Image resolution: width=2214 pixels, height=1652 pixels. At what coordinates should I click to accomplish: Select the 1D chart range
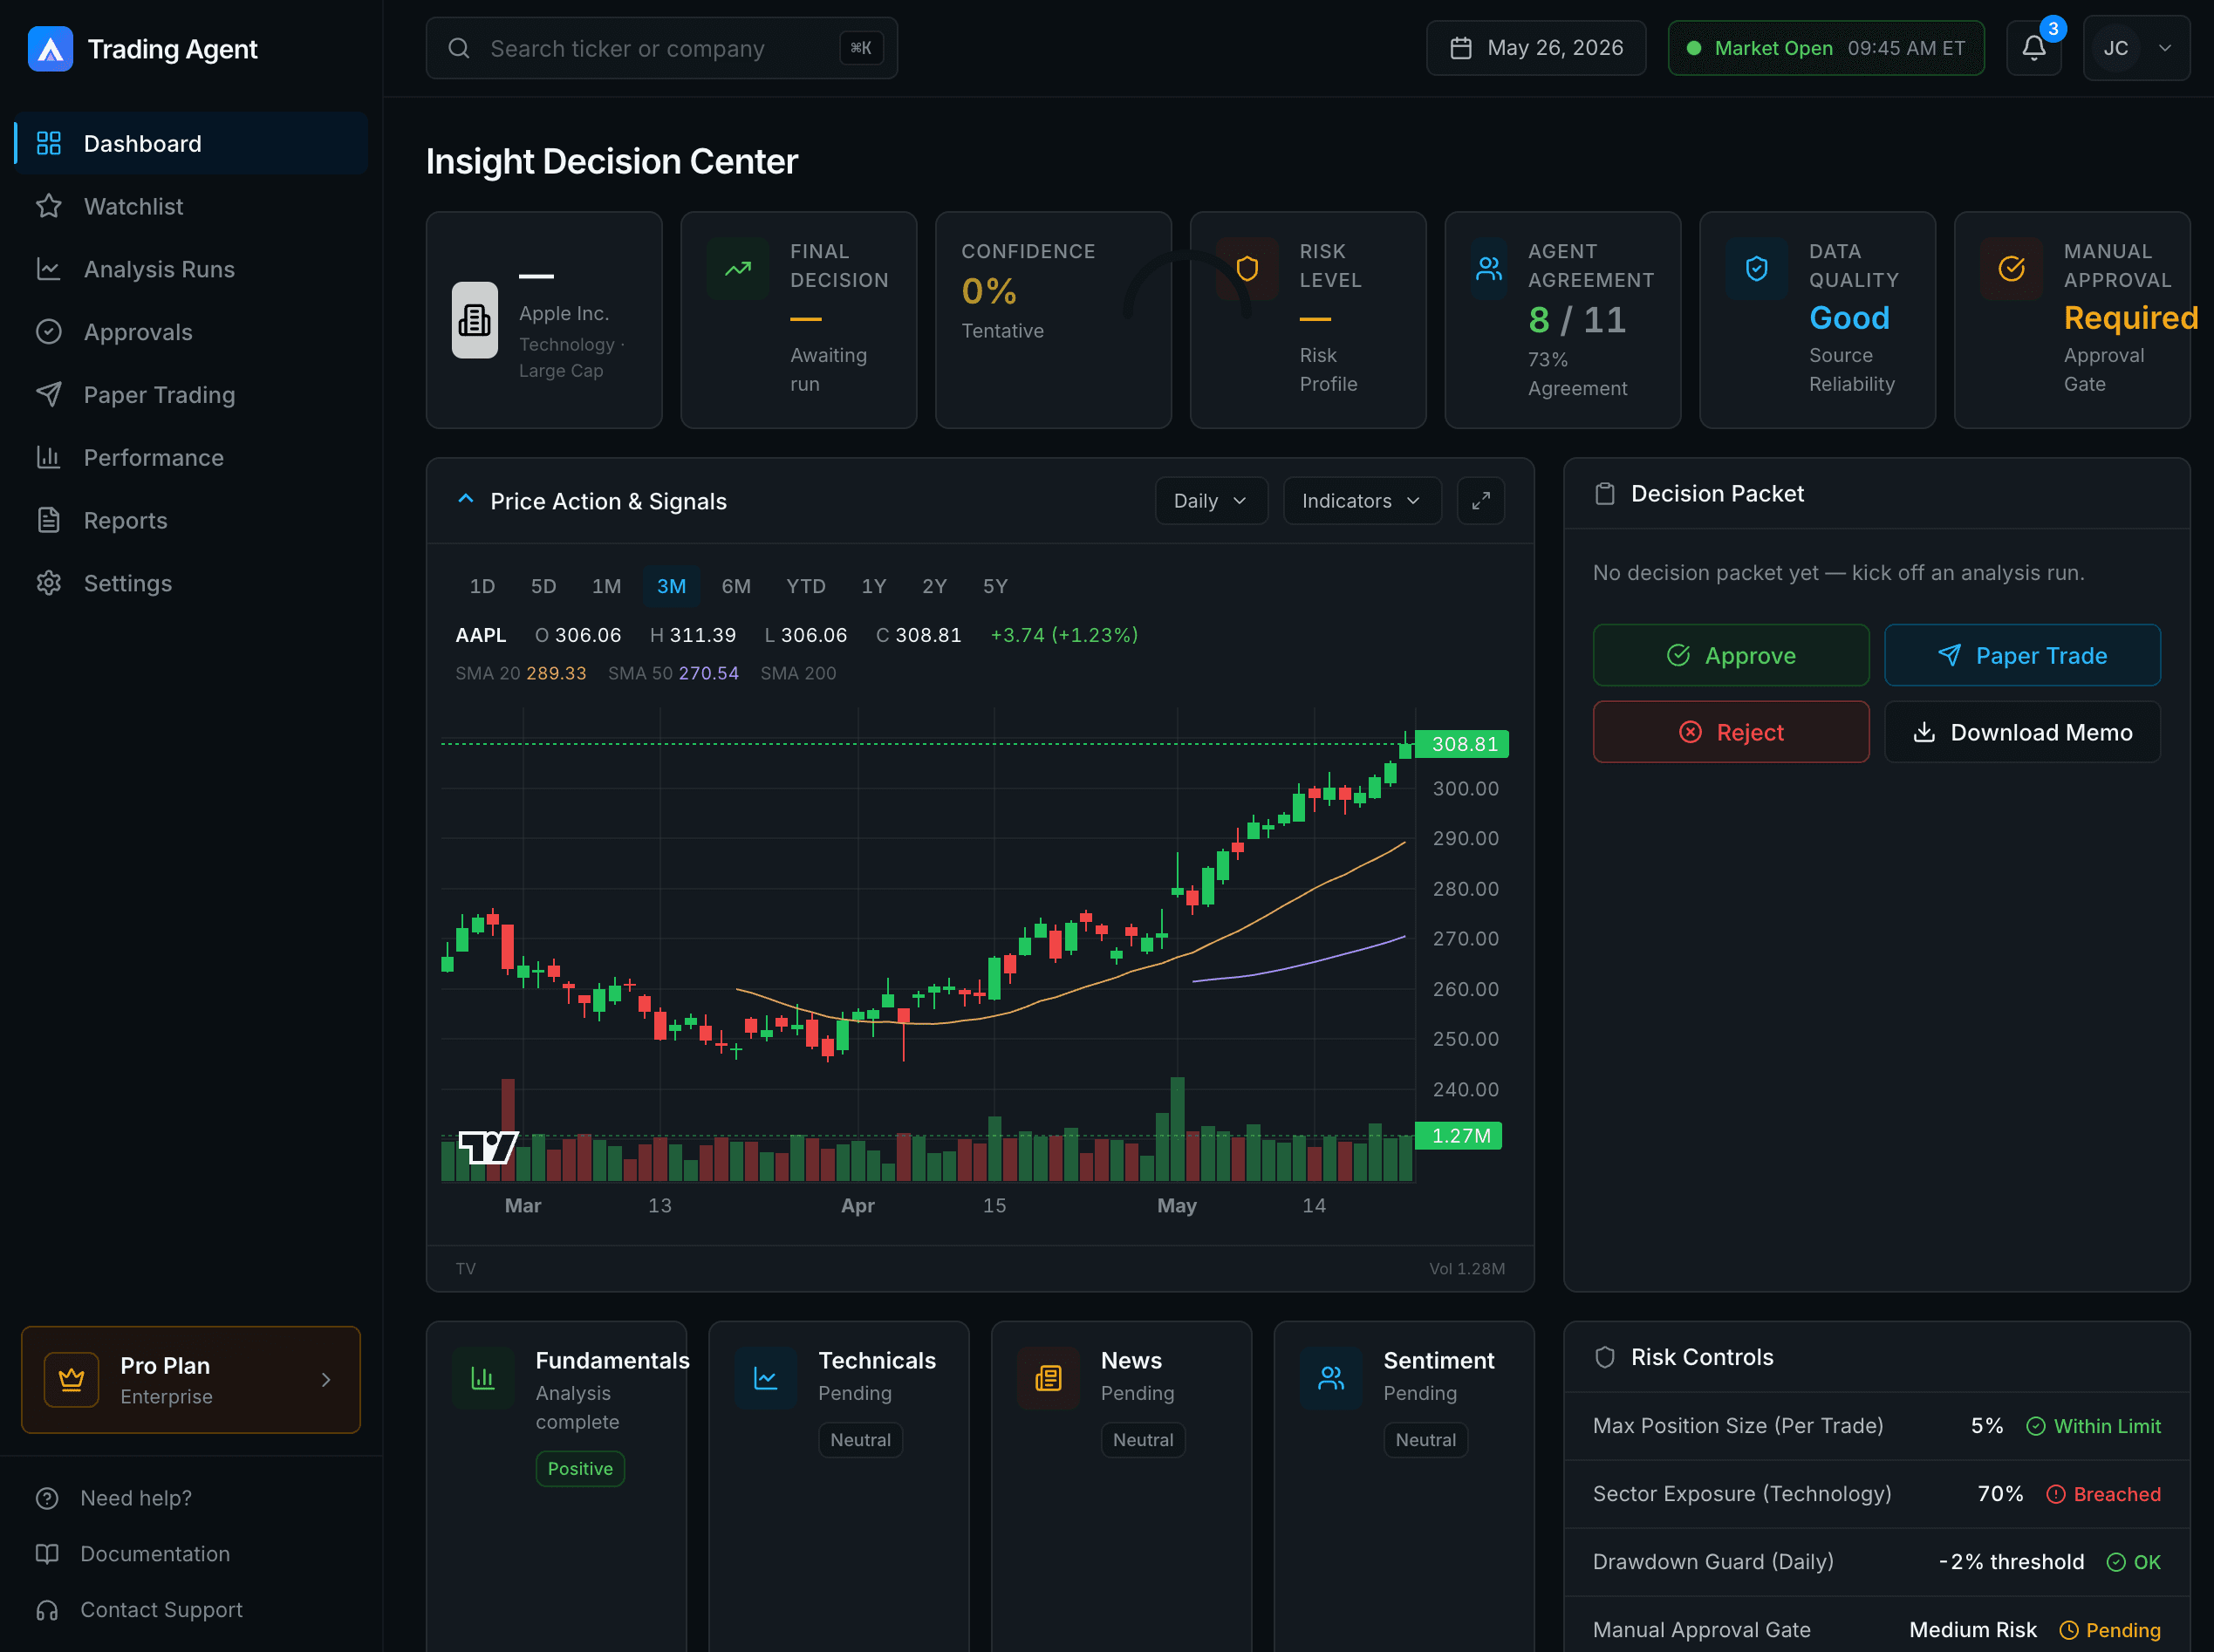[x=482, y=586]
